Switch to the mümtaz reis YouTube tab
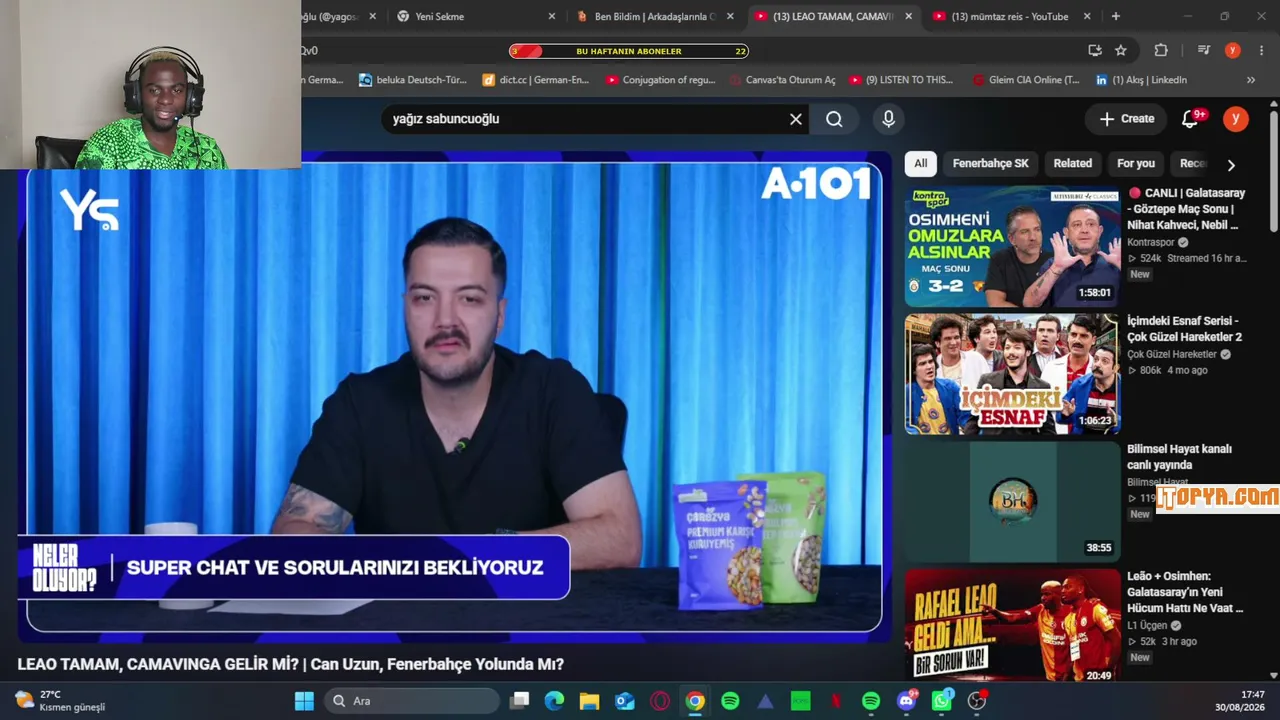This screenshot has height=720, width=1280. pos(1010,16)
